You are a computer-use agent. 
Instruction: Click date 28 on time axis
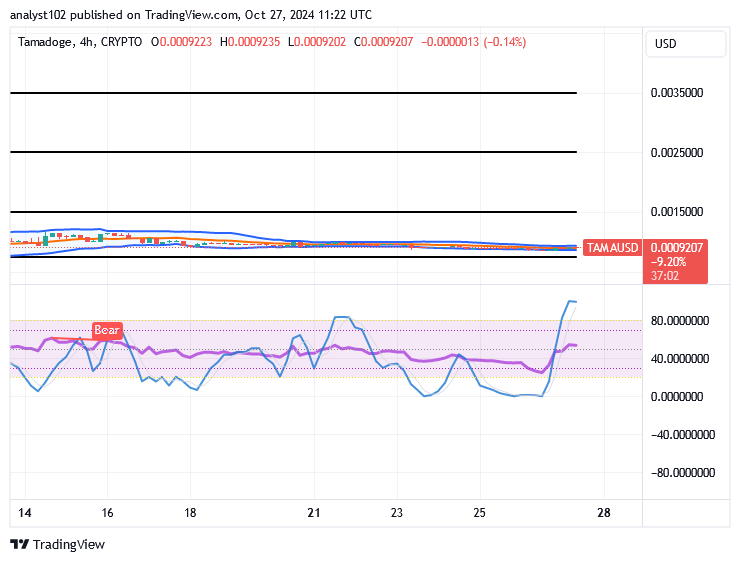tap(604, 512)
